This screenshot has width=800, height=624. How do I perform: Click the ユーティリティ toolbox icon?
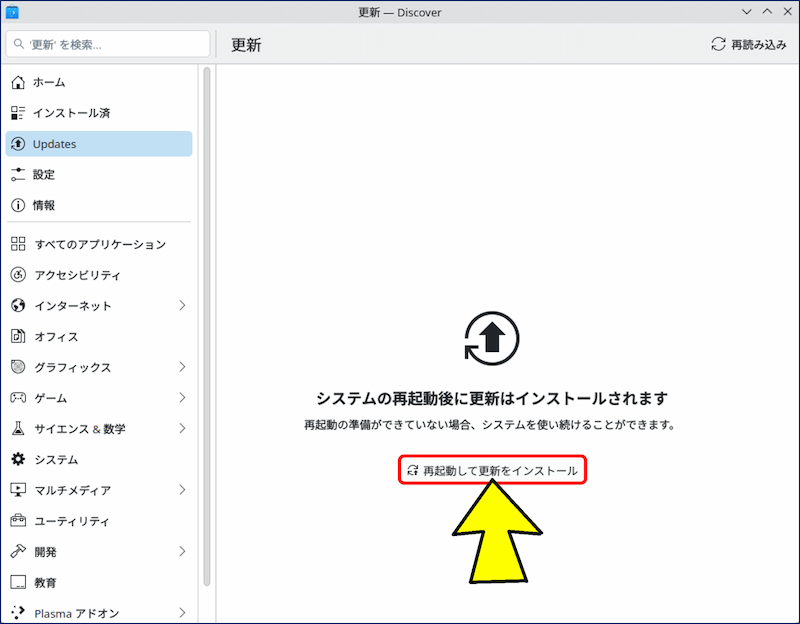[x=18, y=521]
